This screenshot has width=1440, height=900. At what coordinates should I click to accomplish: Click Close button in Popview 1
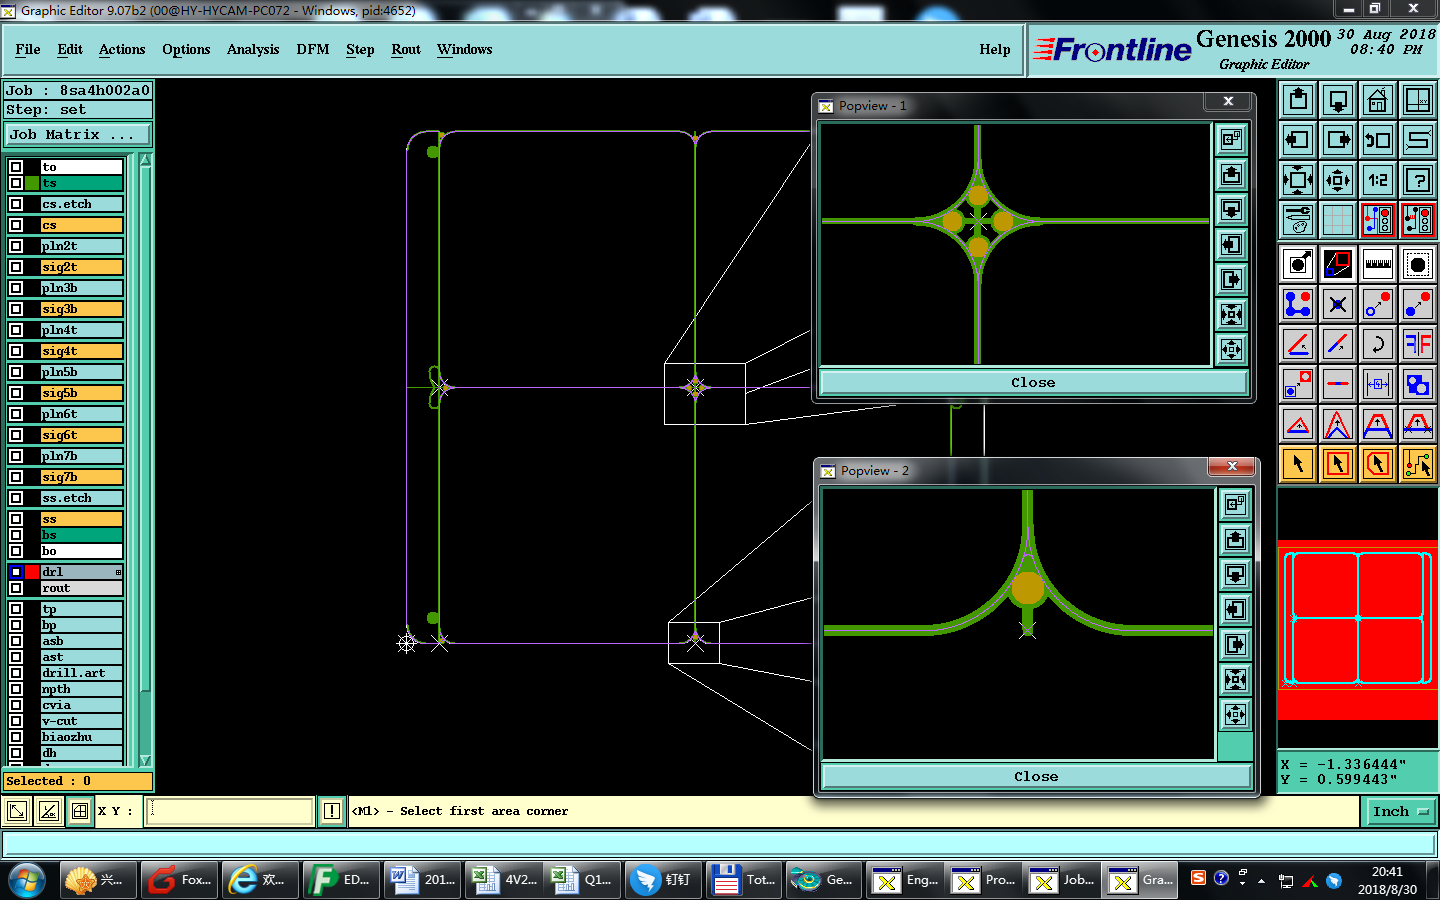click(1033, 383)
